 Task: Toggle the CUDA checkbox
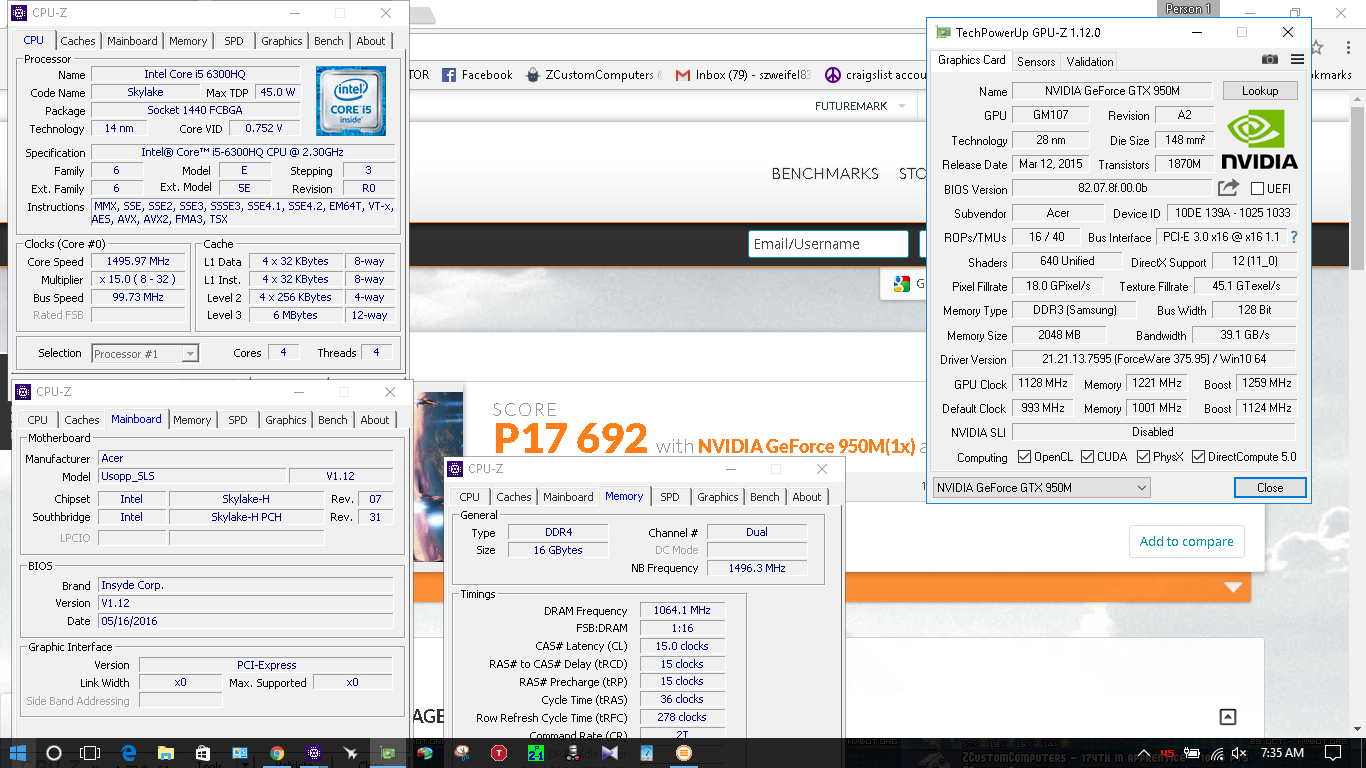1087,457
